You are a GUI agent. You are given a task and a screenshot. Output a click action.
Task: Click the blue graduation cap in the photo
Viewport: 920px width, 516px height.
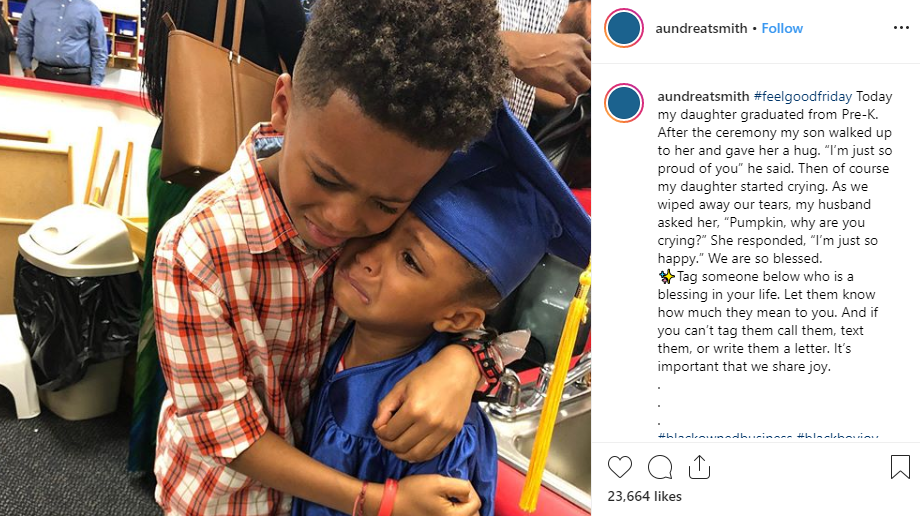pos(499,205)
